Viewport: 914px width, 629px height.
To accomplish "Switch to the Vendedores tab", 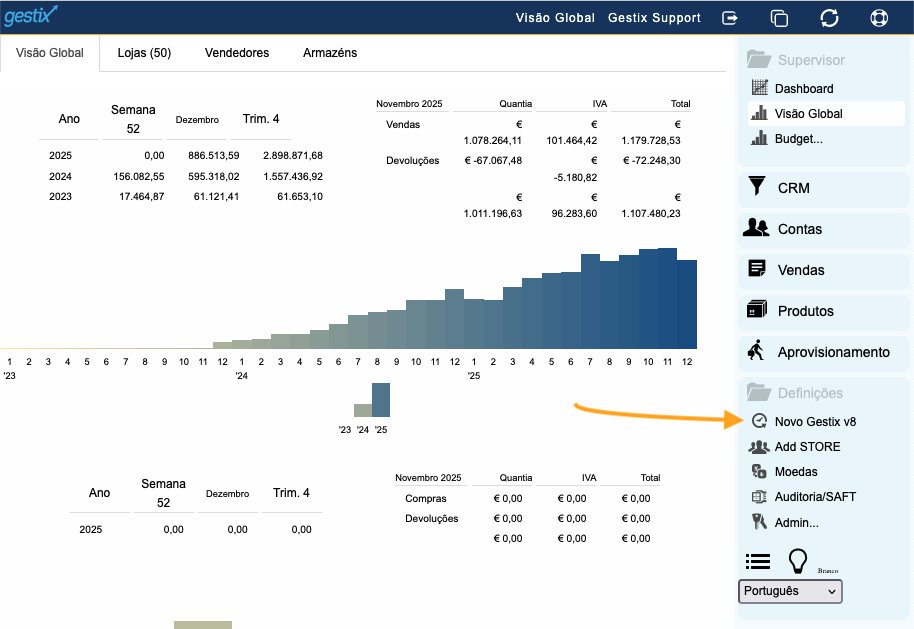I will click(237, 53).
